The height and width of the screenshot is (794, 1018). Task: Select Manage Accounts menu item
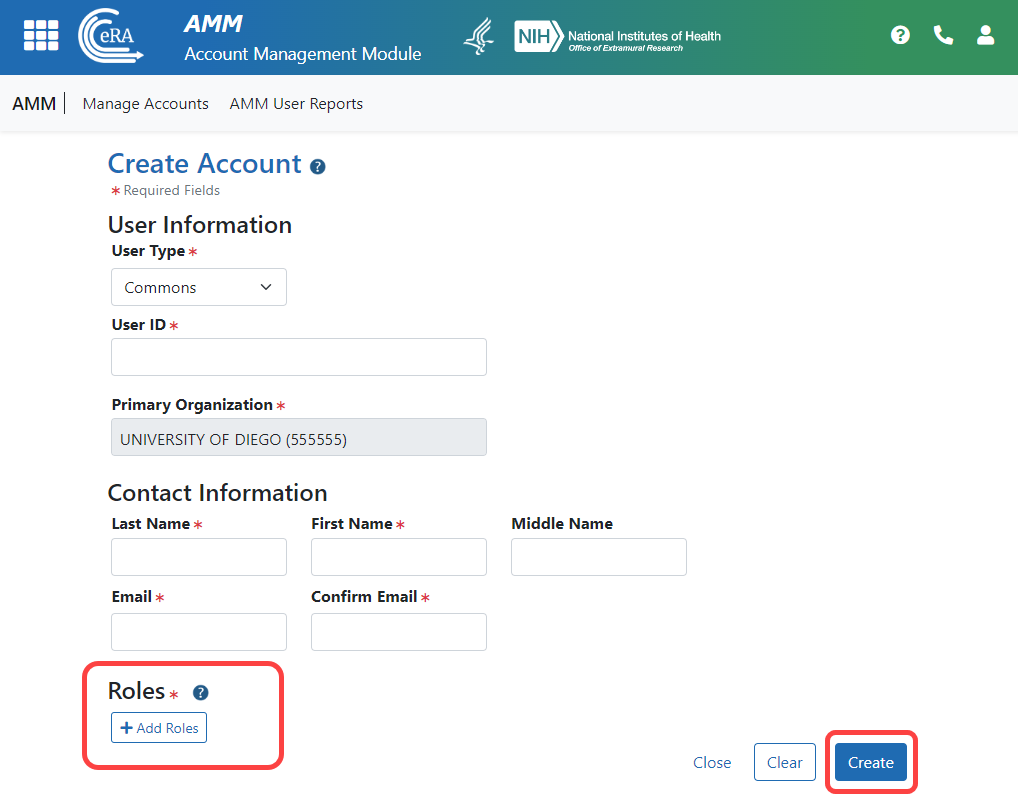coord(145,103)
